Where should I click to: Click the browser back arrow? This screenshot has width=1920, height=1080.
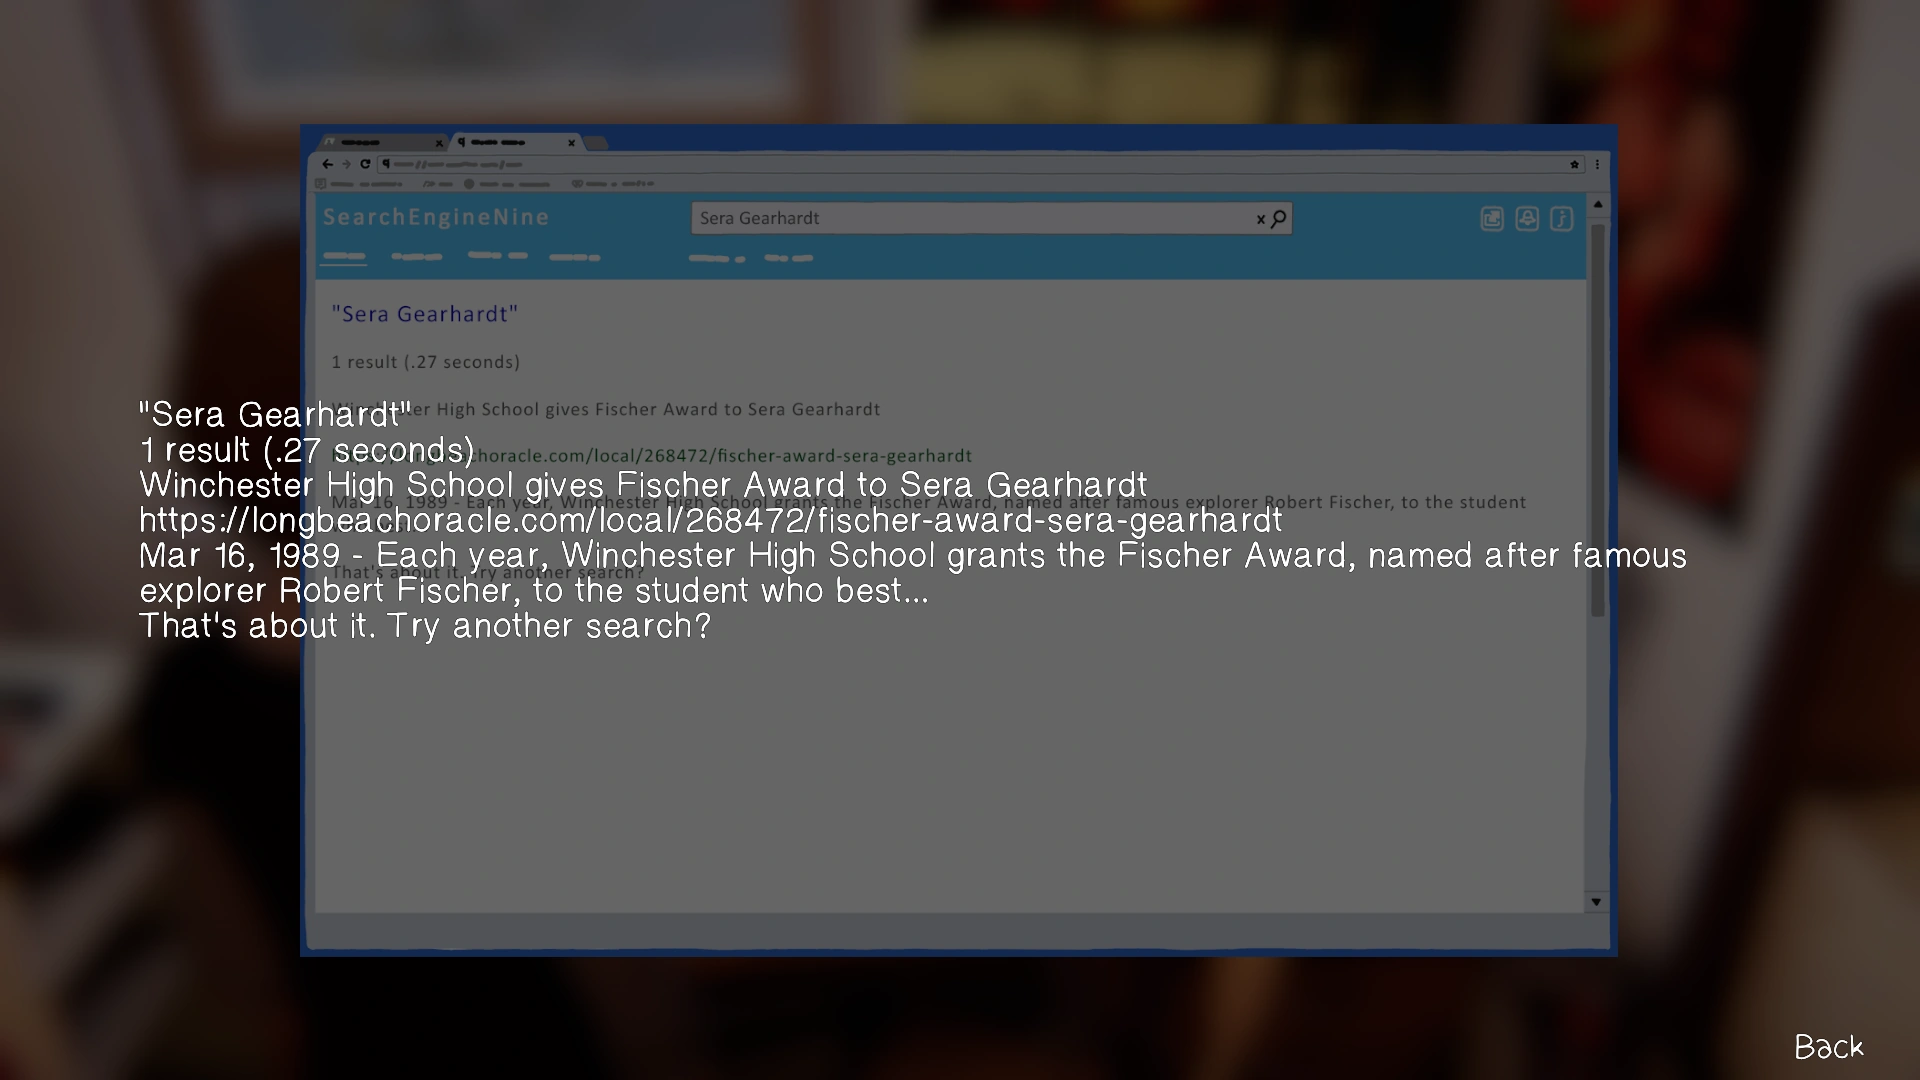pyautogui.click(x=327, y=164)
